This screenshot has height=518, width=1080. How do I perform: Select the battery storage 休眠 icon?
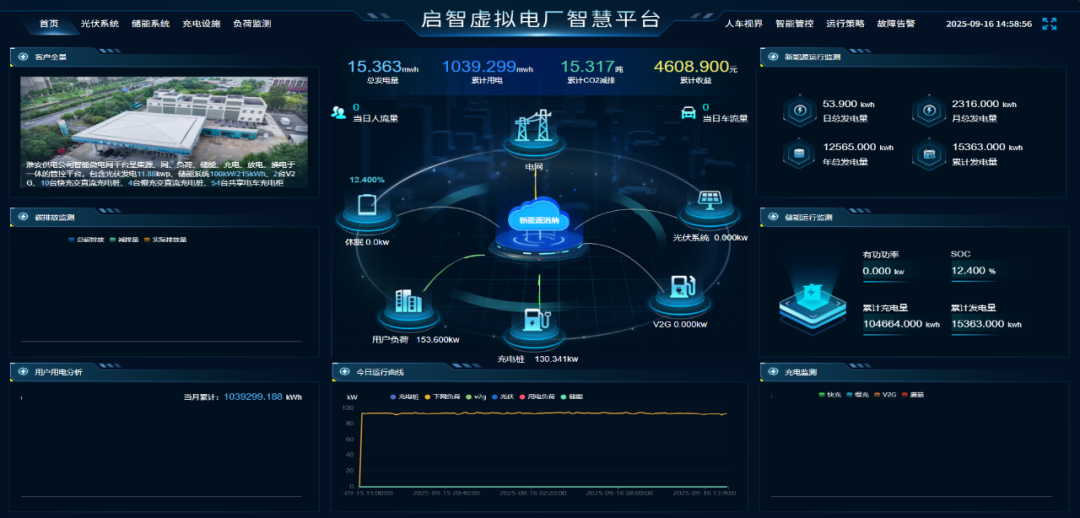coord(366,205)
